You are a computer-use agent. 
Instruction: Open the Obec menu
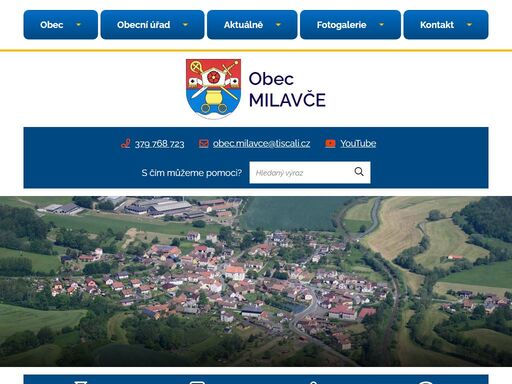61,25
